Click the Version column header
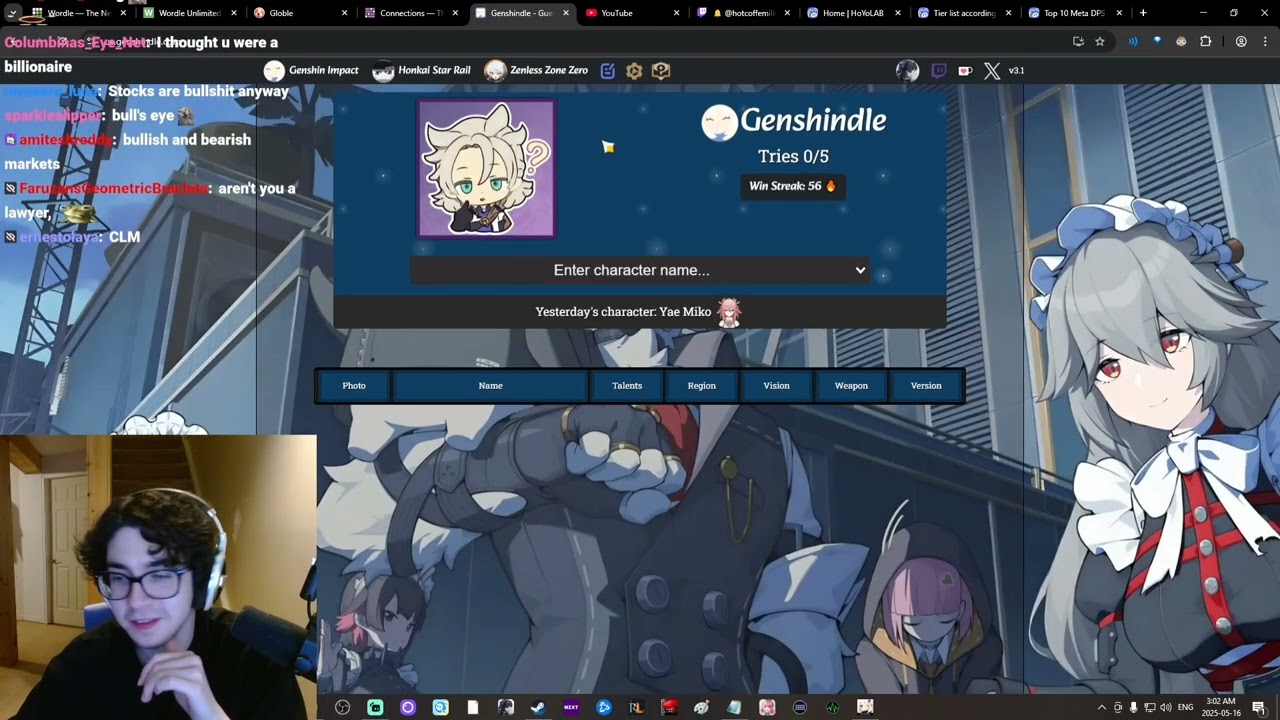The image size is (1280, 720). click(x=926, y=386)
